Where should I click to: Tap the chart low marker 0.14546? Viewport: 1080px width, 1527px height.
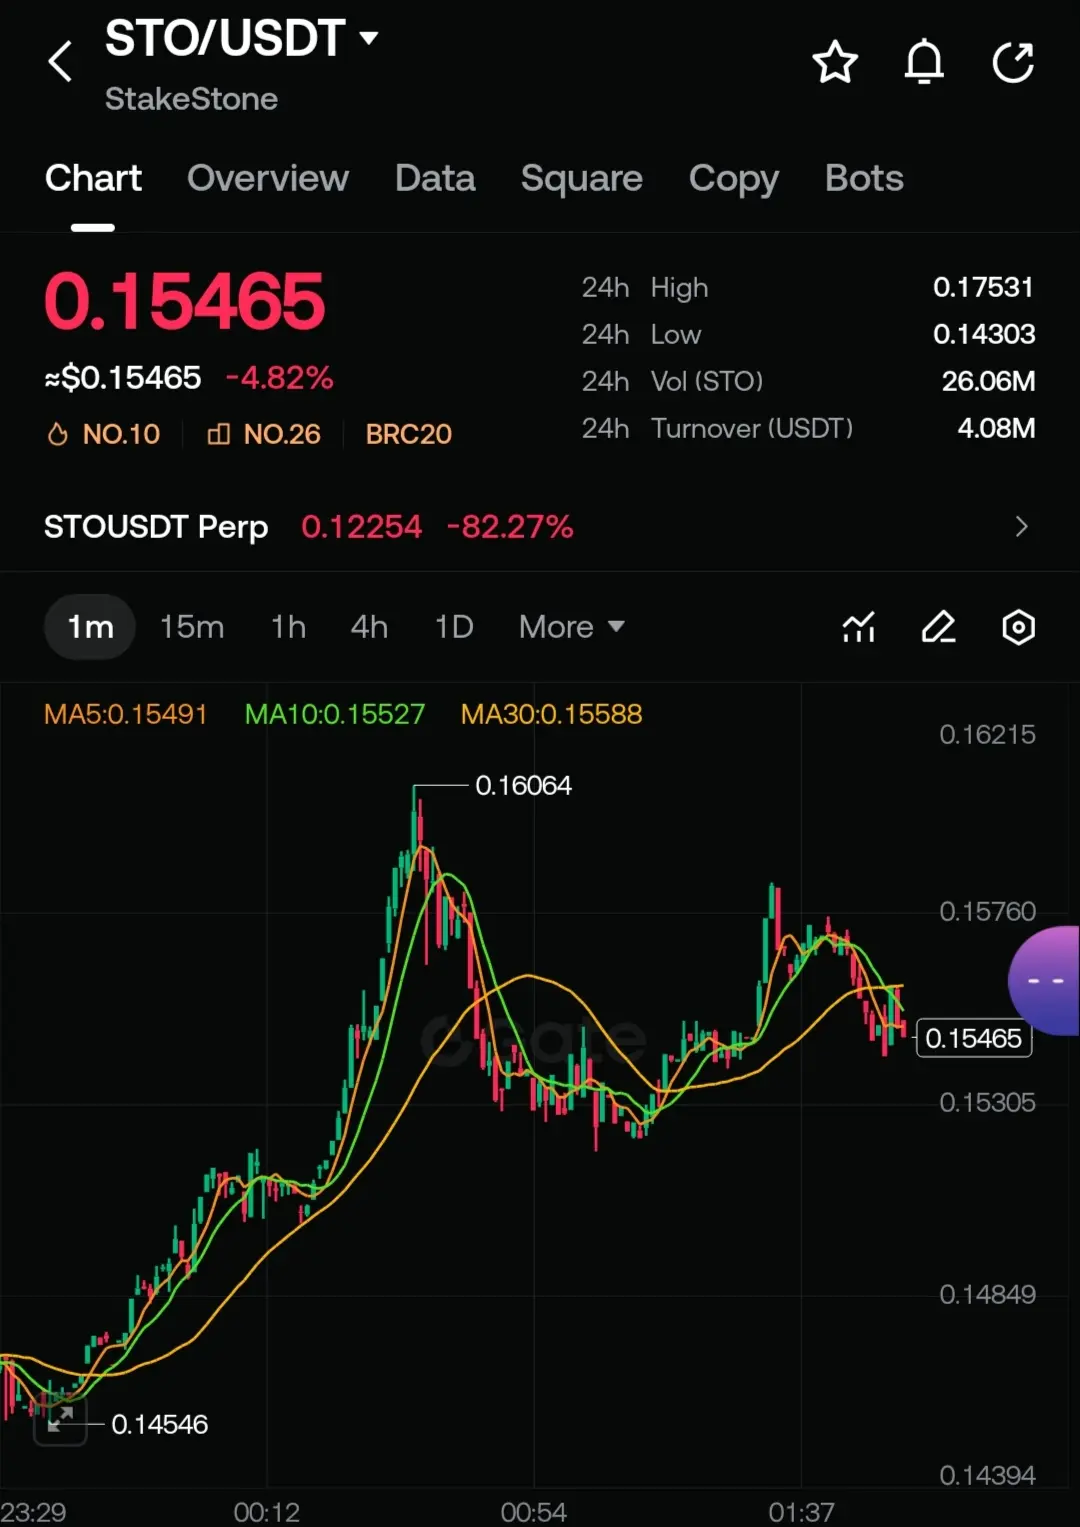coord(160,1424)
